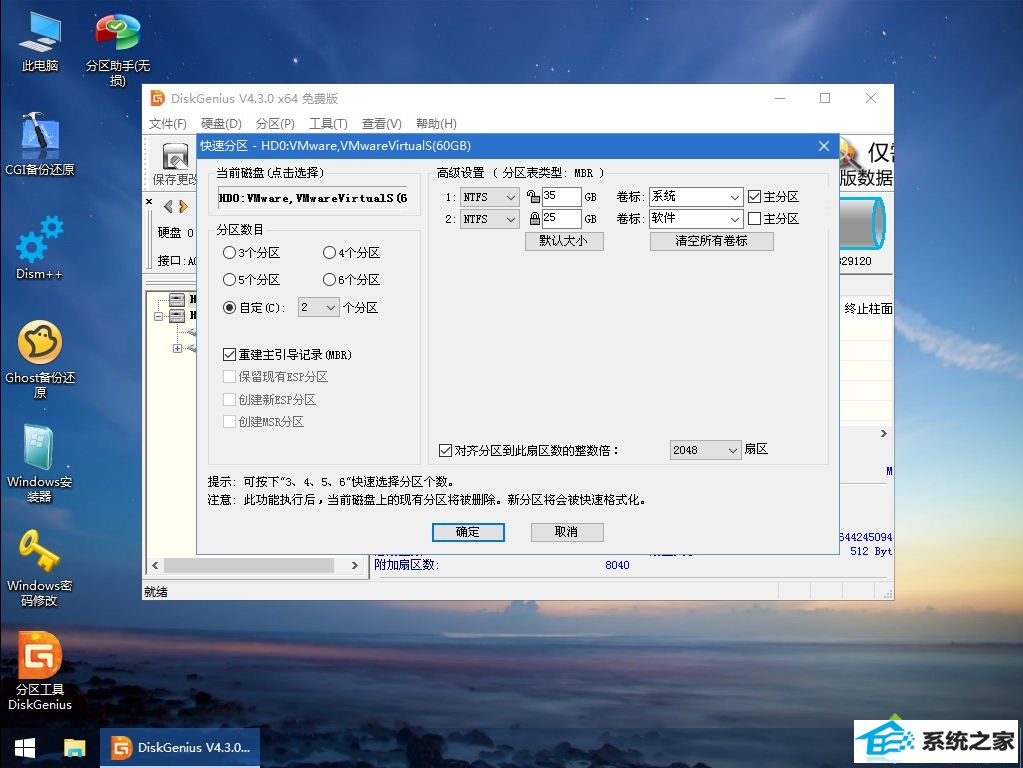1023x768 pixels.
Task: Click the 默认大小 button
Action: [564, 241]
